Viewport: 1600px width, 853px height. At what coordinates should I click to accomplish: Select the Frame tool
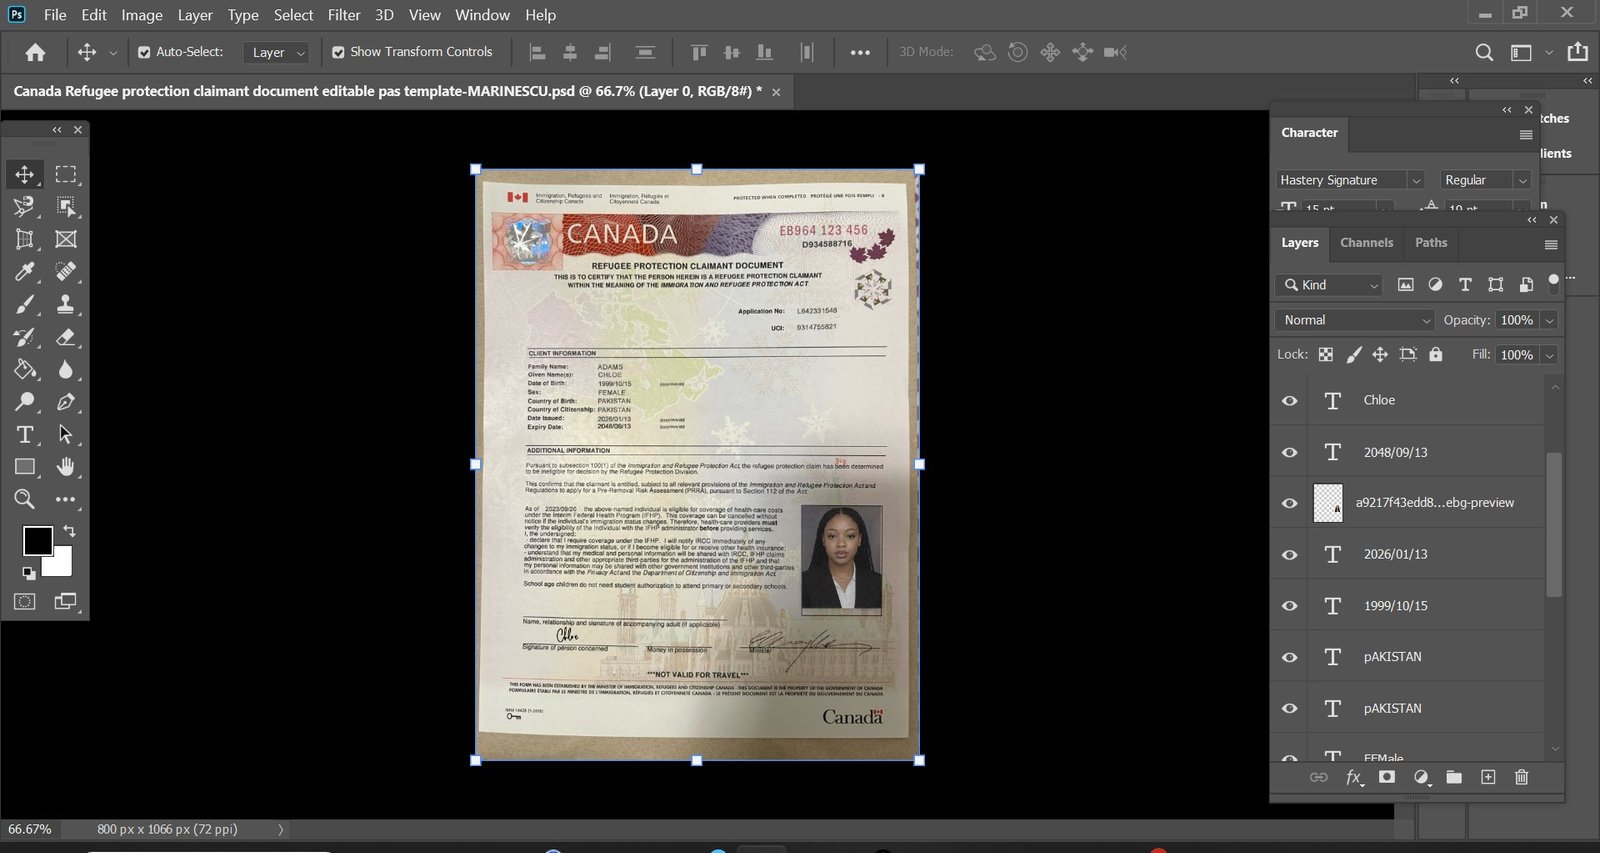click(x=66, y=239)
